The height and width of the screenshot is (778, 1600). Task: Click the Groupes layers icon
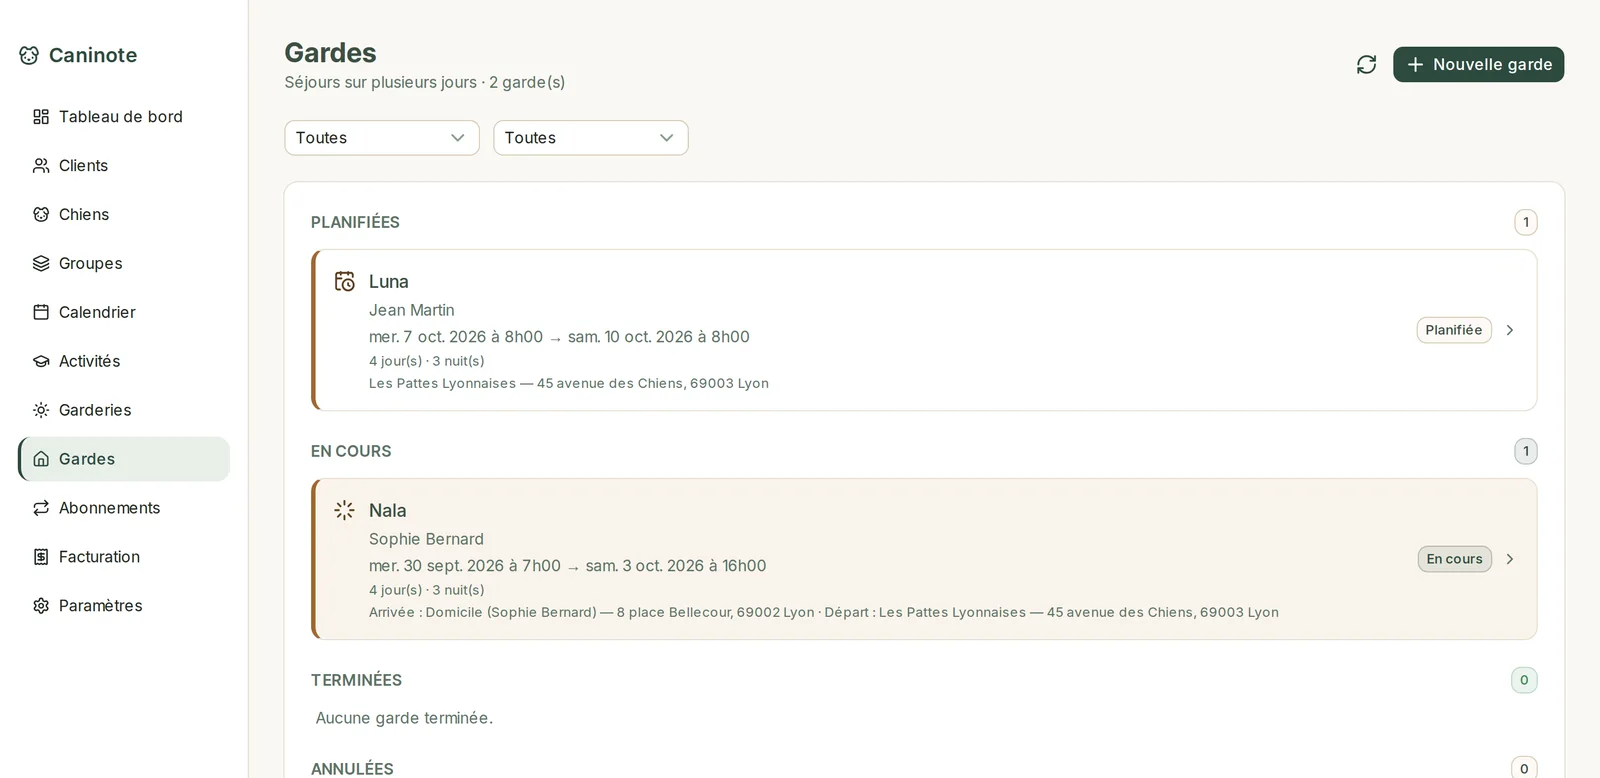pyautogui.click(x=41, y=264)
